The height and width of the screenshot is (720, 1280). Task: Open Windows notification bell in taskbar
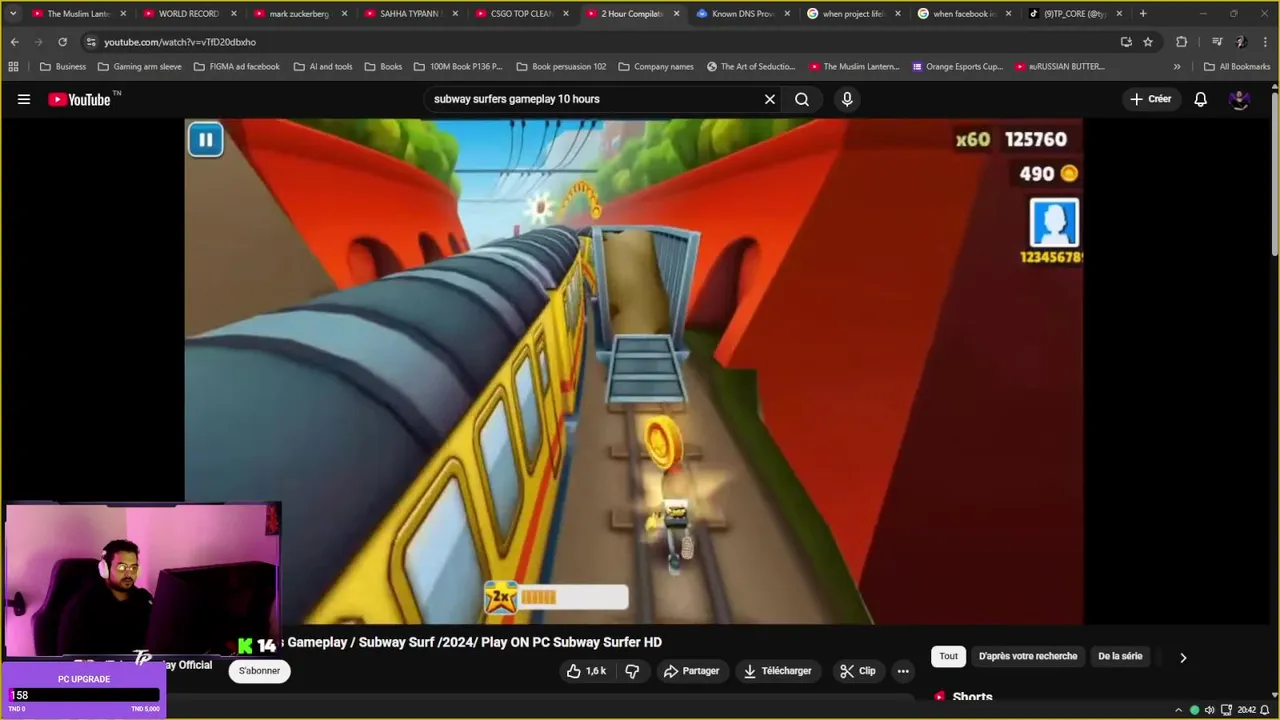tap(1264, 710)
